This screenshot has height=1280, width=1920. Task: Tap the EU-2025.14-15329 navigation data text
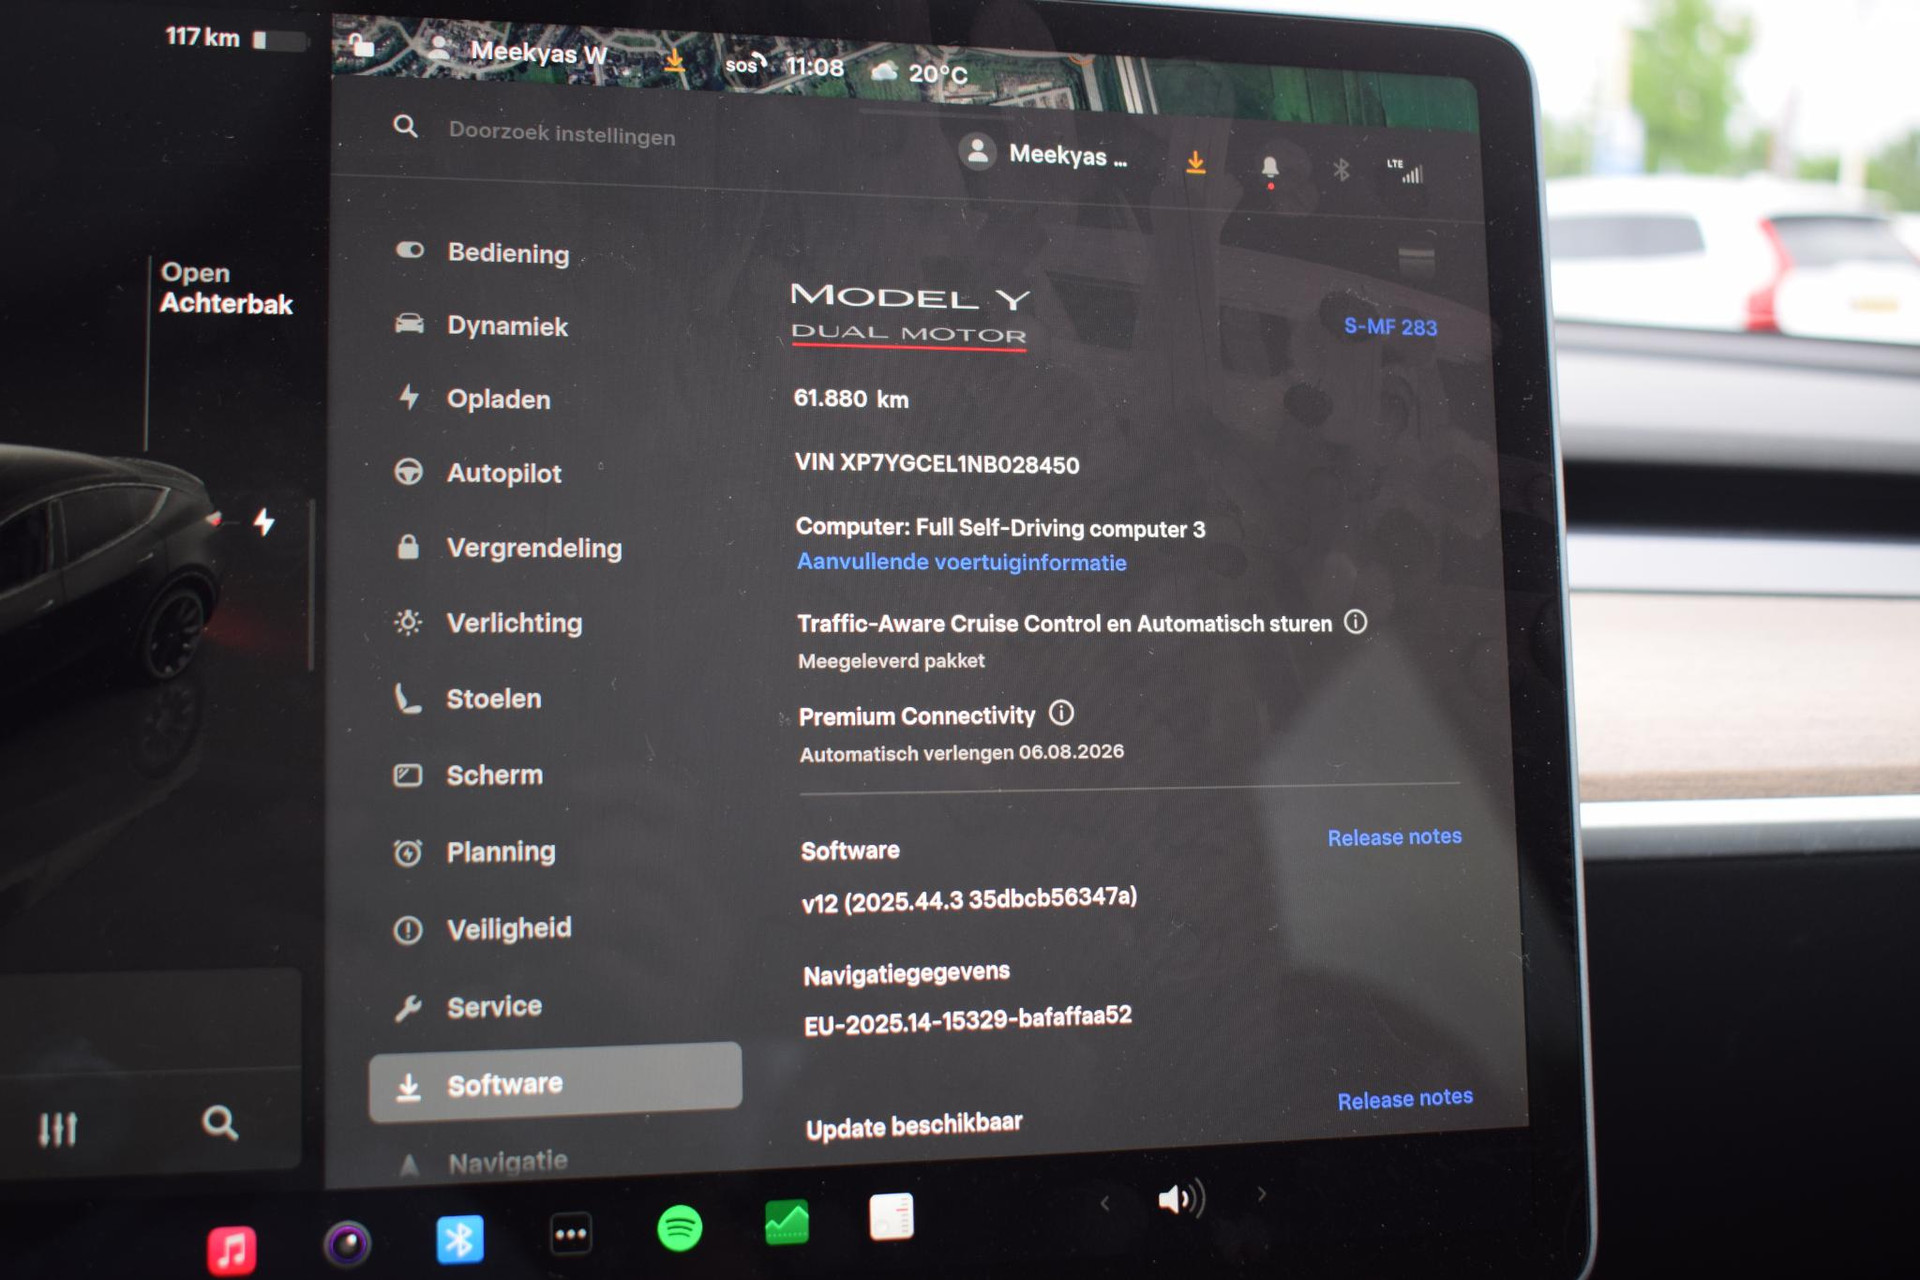(968, 1020)
